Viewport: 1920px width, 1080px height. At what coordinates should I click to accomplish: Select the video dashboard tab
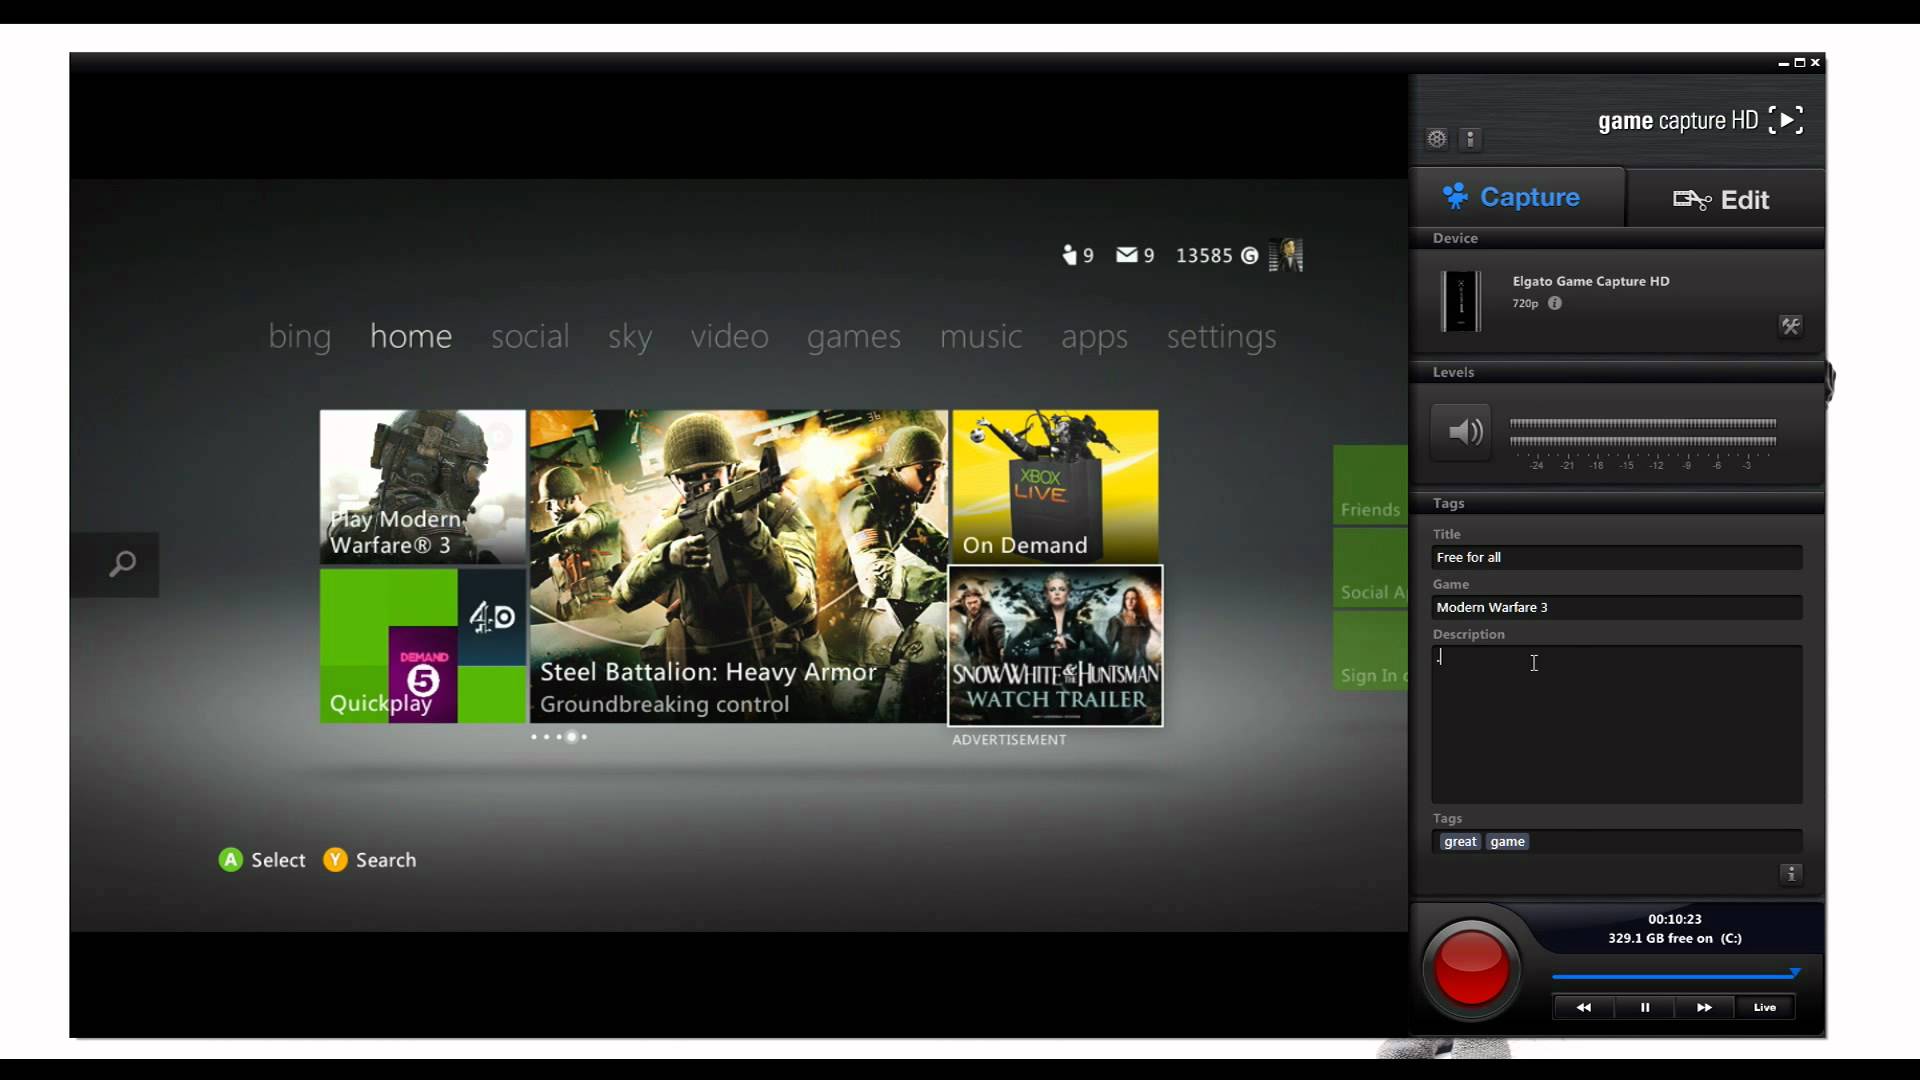click(x=729, y=336)
